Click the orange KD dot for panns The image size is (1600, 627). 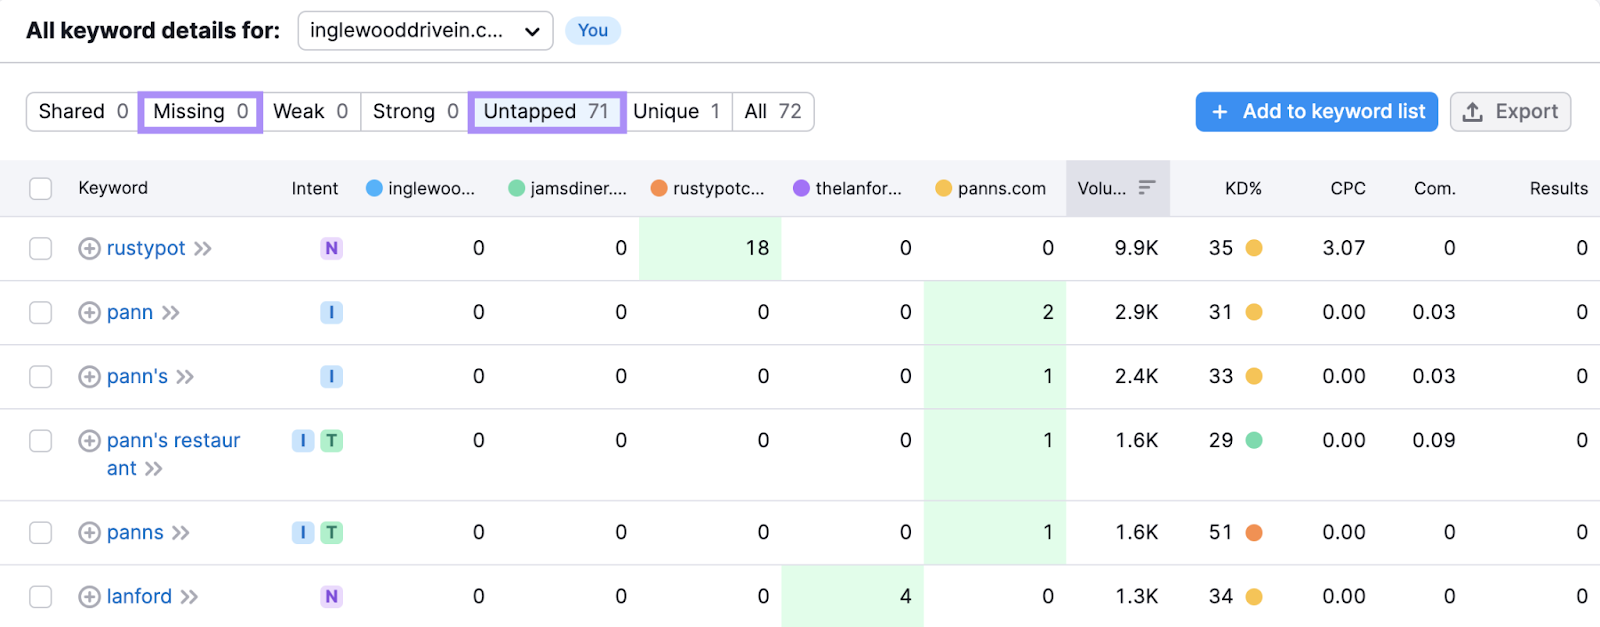(x=1254, y=533)
